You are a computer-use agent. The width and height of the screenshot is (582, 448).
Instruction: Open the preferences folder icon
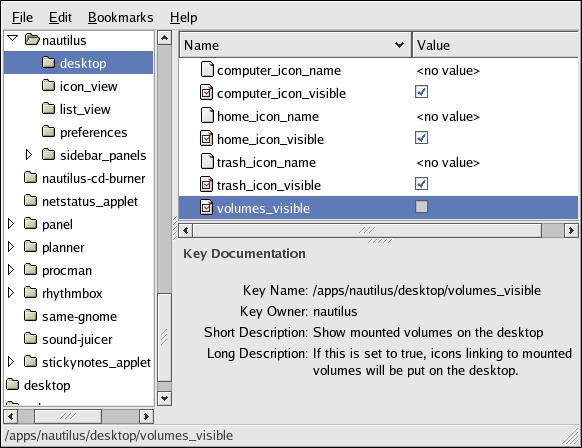pos(48,132)
